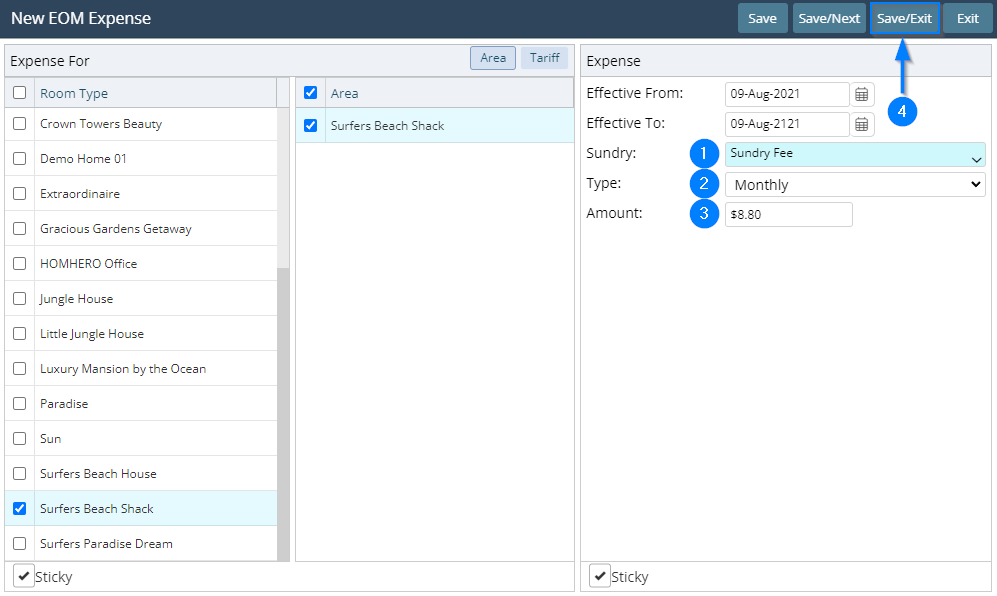
Task: Uncheck the Surfers Beach Shack room type
Action: click(x=19, y=509)
